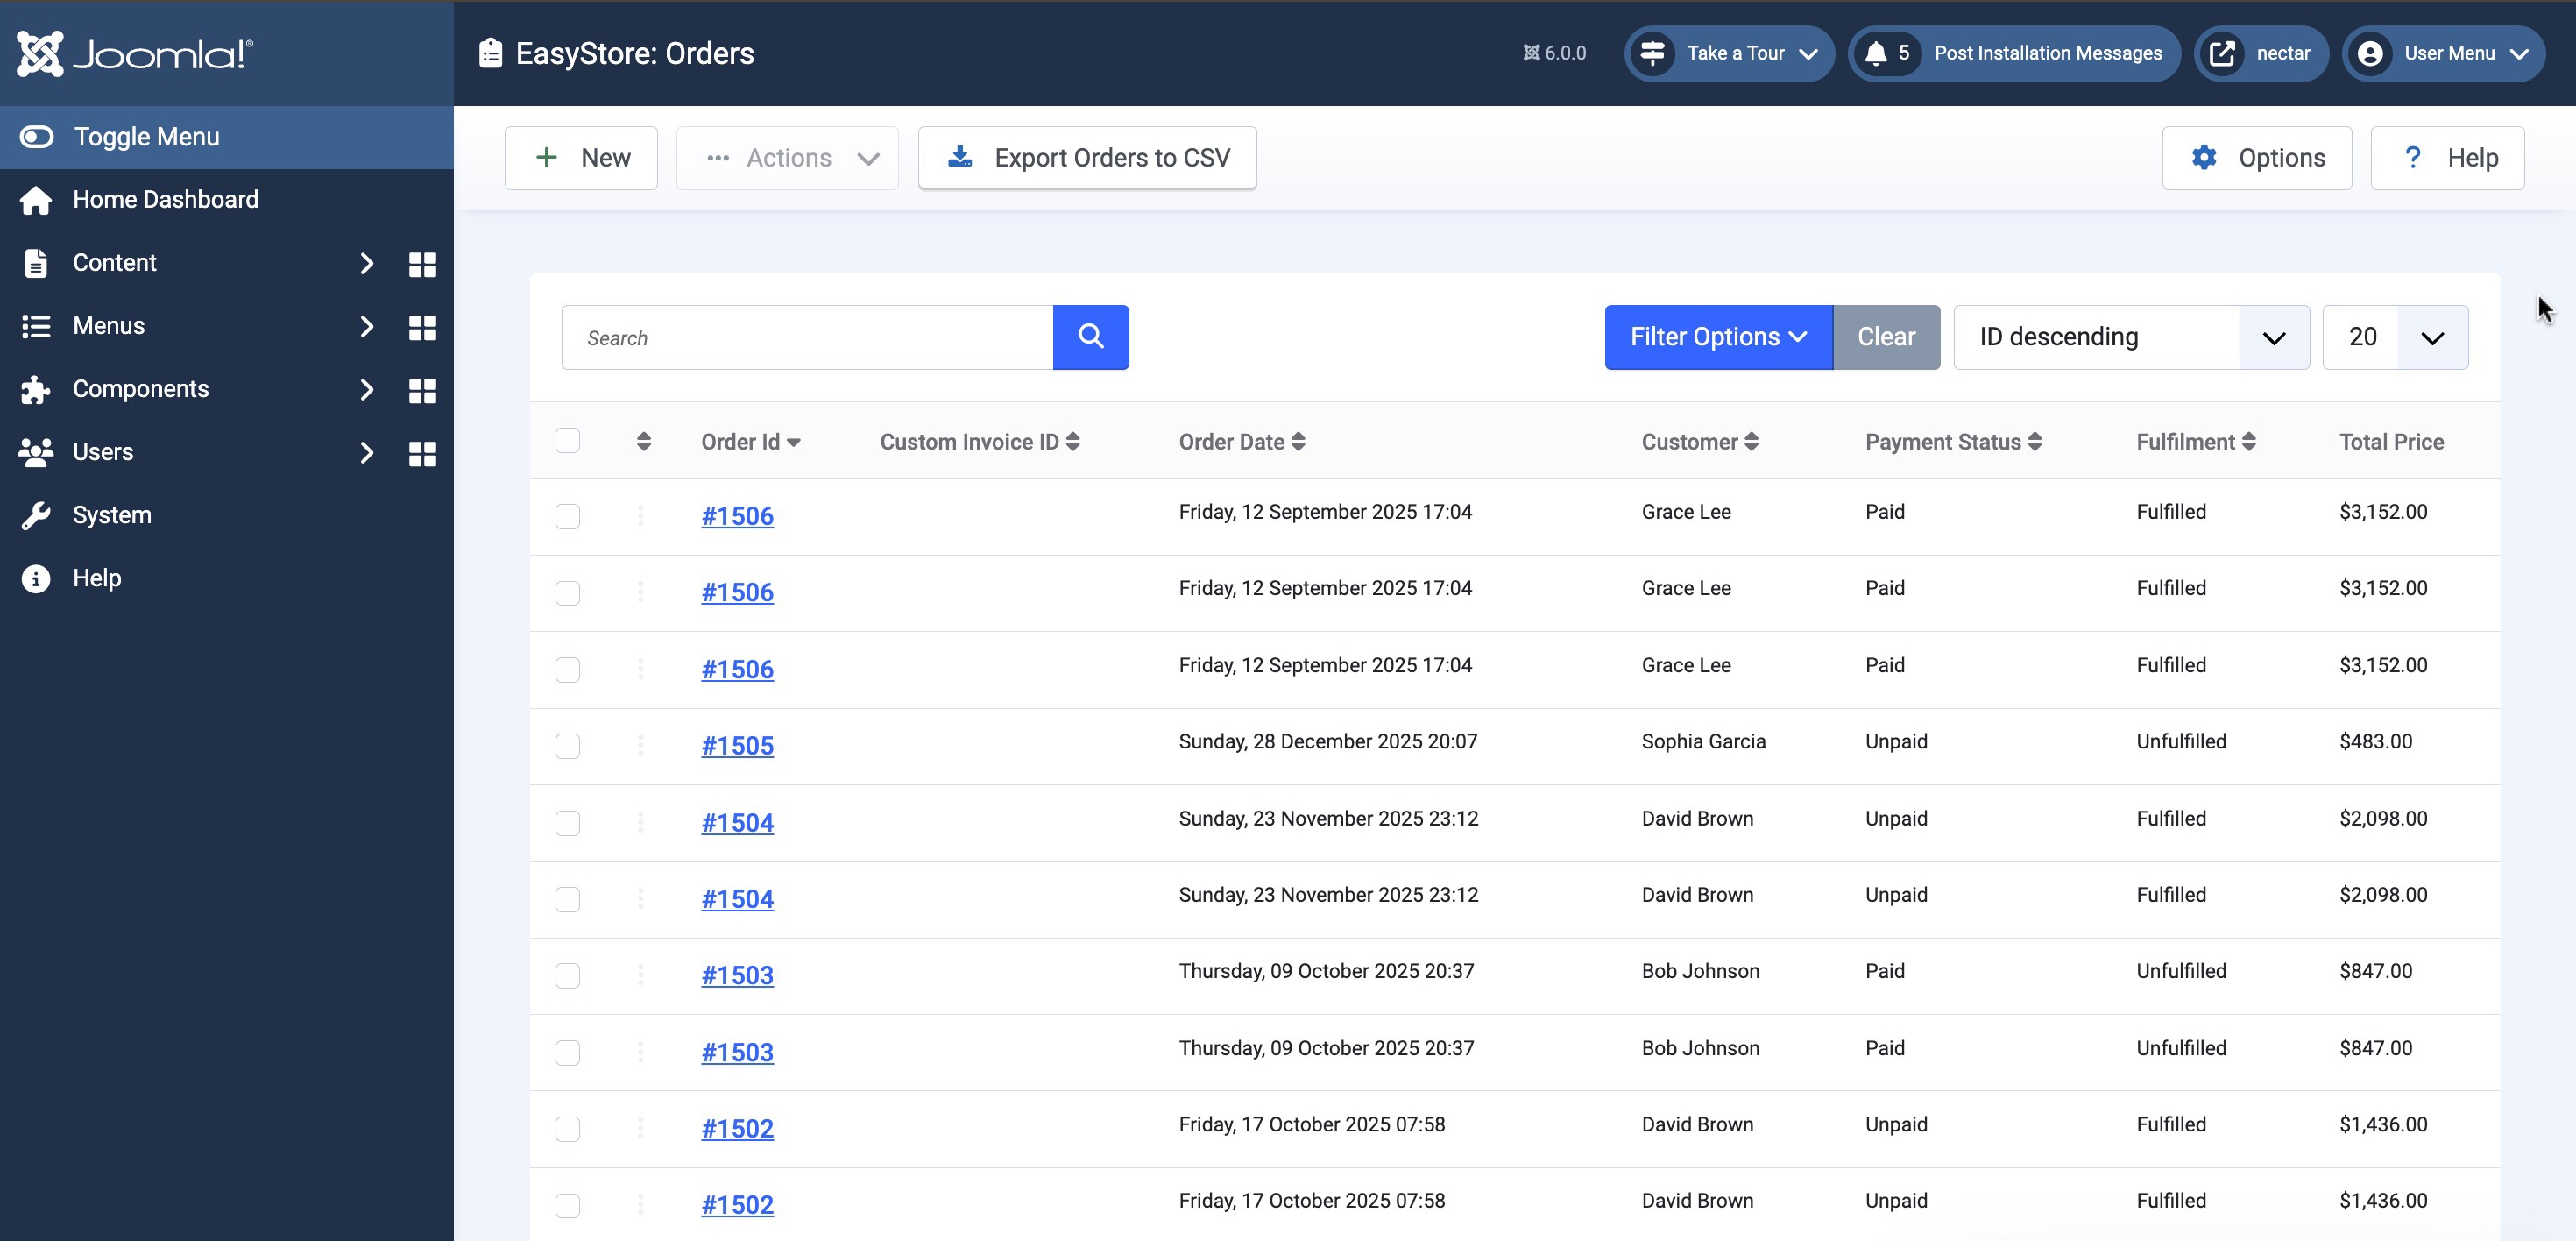
Task: Open Components dashboard grid icon
Action: [x=422, y=390]
